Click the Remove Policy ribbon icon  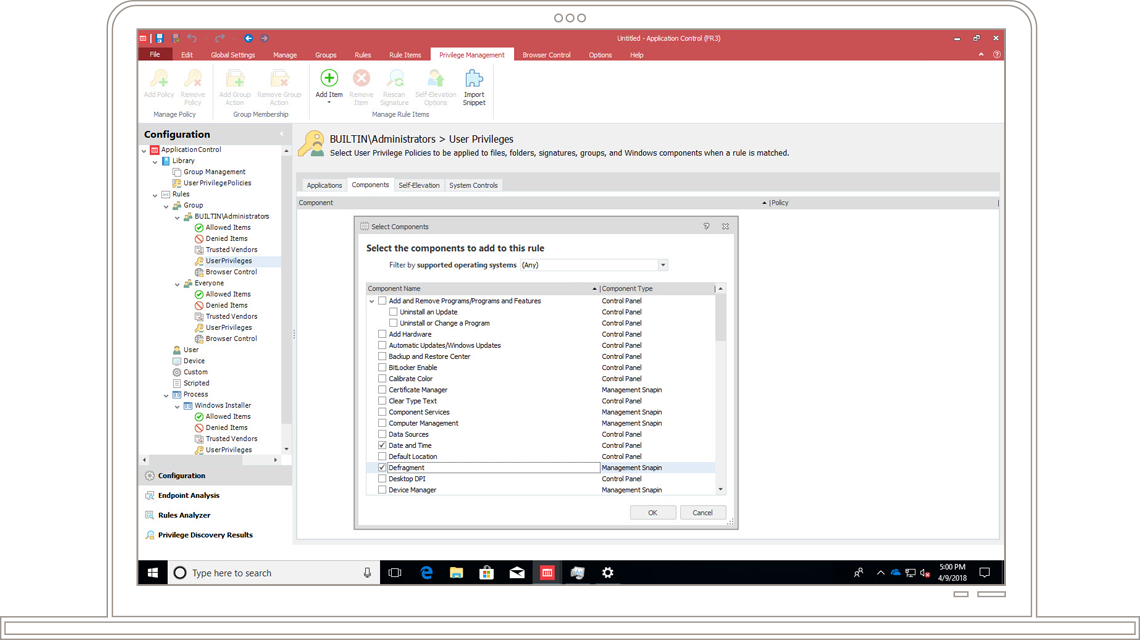coord(193,79)
